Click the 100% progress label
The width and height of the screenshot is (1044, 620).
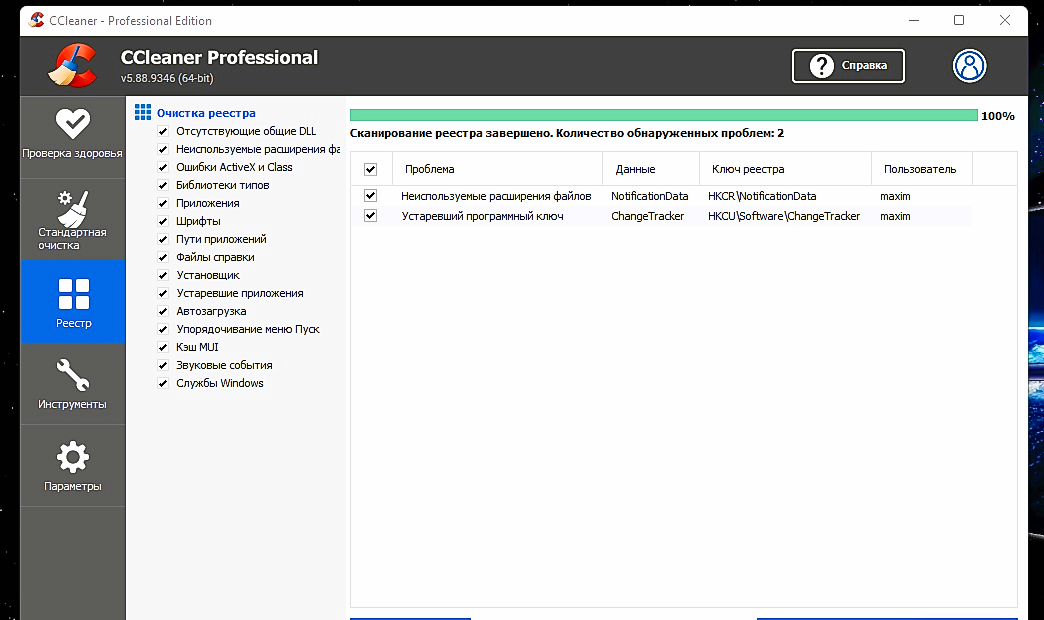[x=997, y=116]
